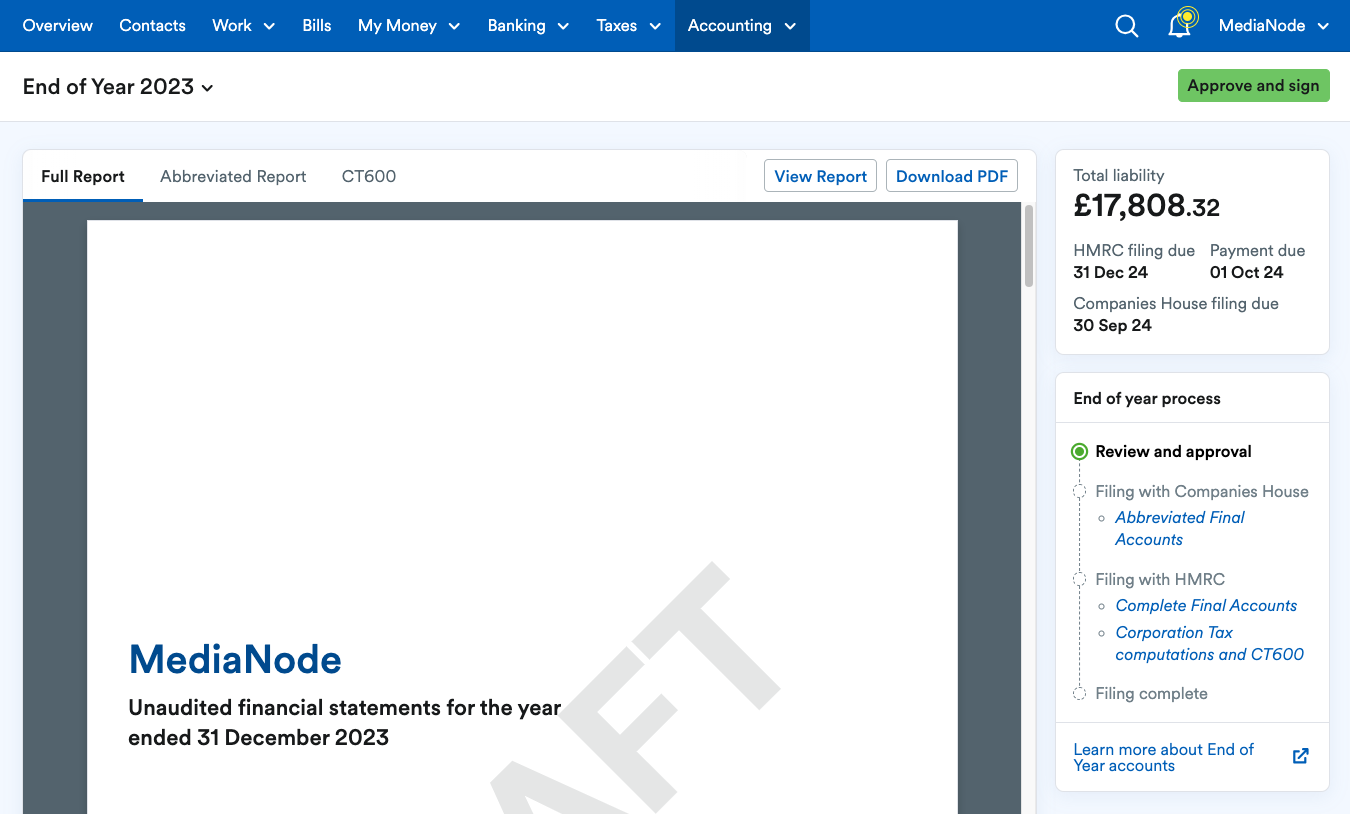This screenshot has width=1350, height=814.
Task: Switch to the Abbreviated Report tab
Action: (x=233, y=176)
